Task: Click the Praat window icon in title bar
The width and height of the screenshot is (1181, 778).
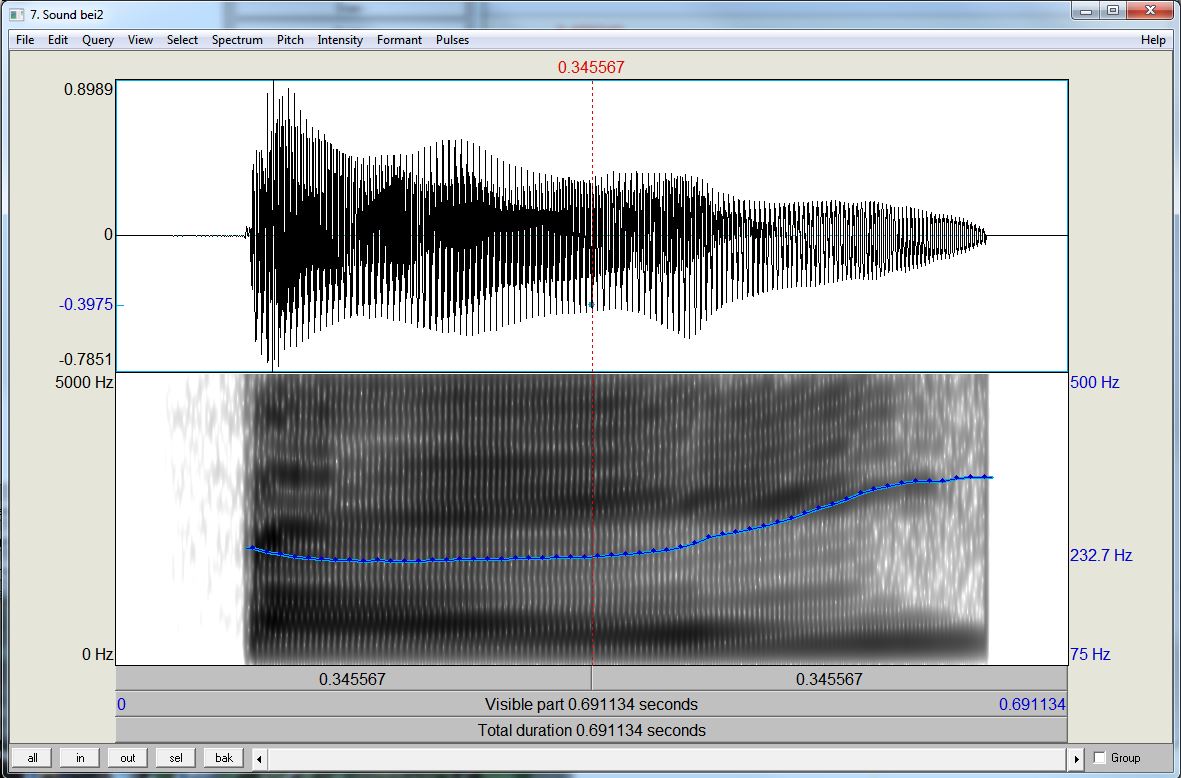Action: [x=17, y=14]
